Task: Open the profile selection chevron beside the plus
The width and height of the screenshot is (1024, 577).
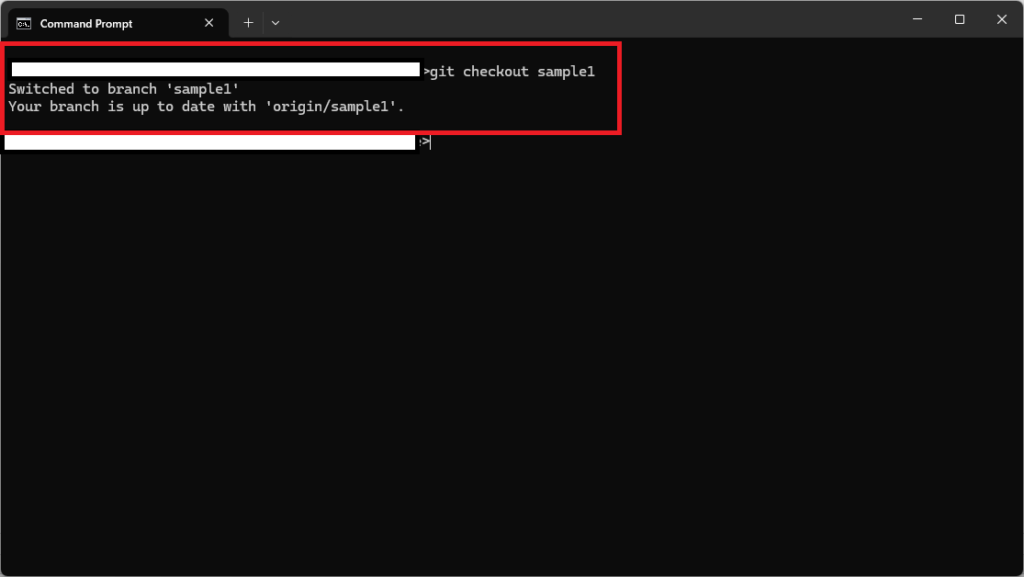Action: coord(275,22)
